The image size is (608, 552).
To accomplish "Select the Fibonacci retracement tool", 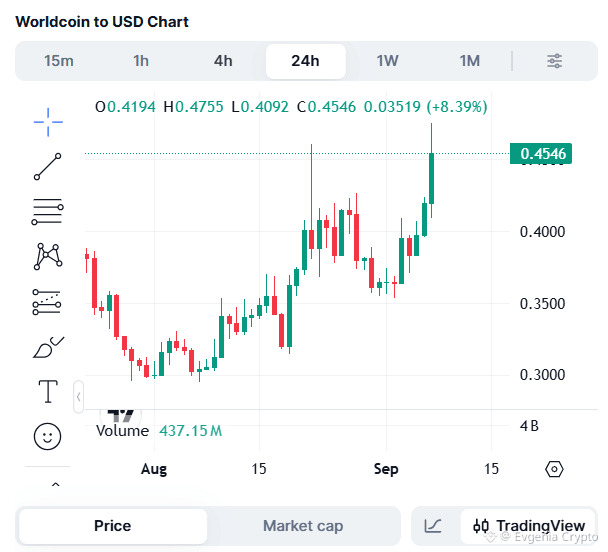I will [x=48, y=212].
